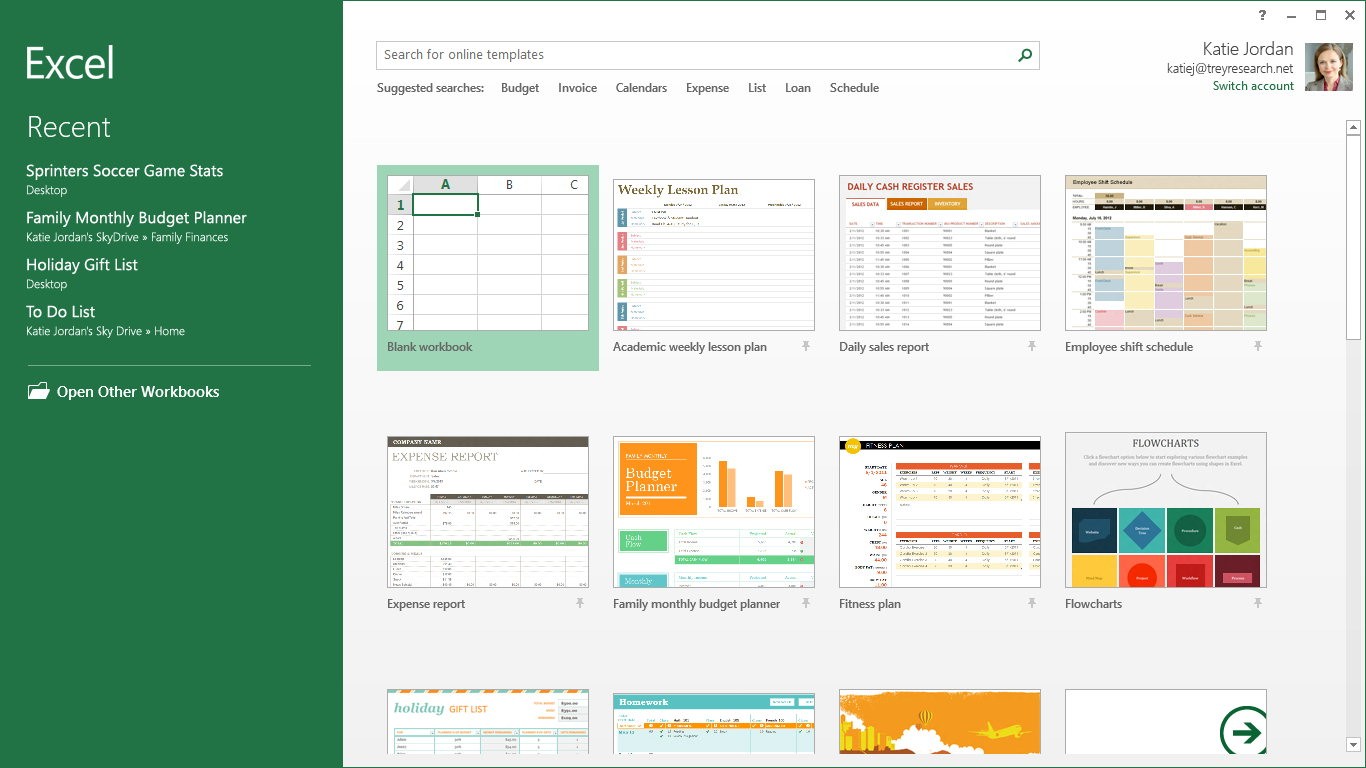
Task: Click the scrollbar down arrow
Action: pyautogui.click(x=1353, y=744)
